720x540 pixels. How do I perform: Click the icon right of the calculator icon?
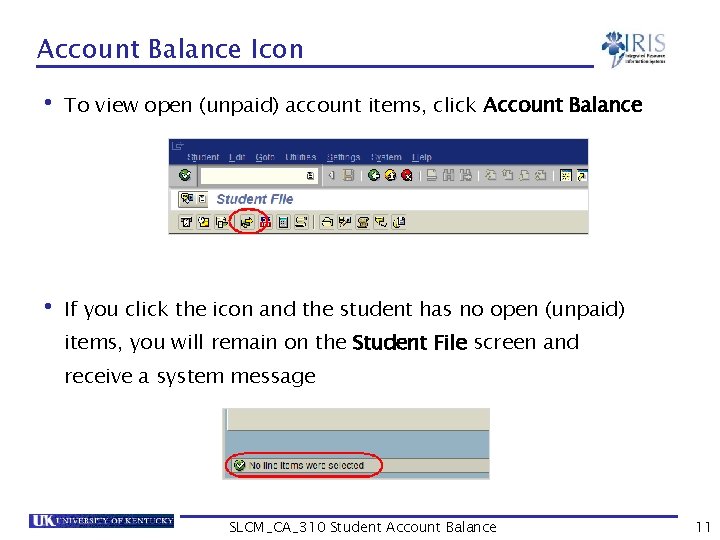click(301, 222)
